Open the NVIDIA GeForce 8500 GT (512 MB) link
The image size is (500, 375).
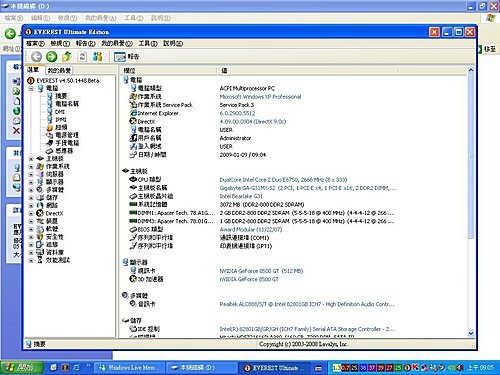click(x=261, y=271)
